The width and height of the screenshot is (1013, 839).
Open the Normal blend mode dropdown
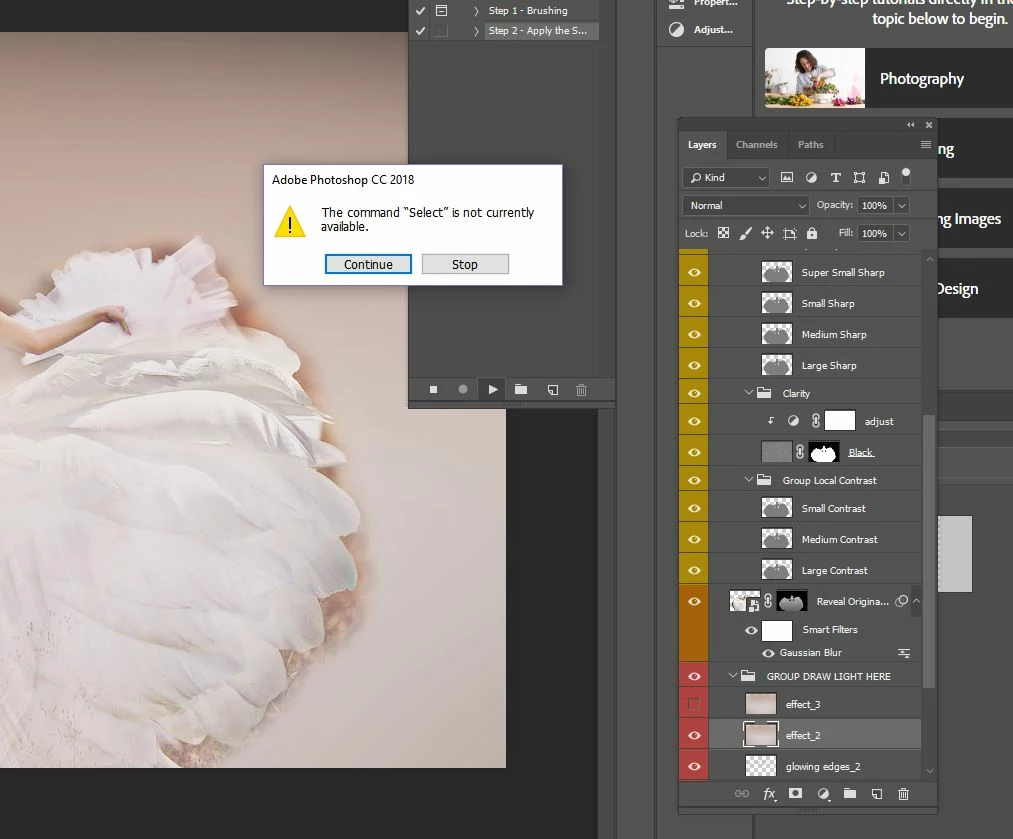pos(746,205)
